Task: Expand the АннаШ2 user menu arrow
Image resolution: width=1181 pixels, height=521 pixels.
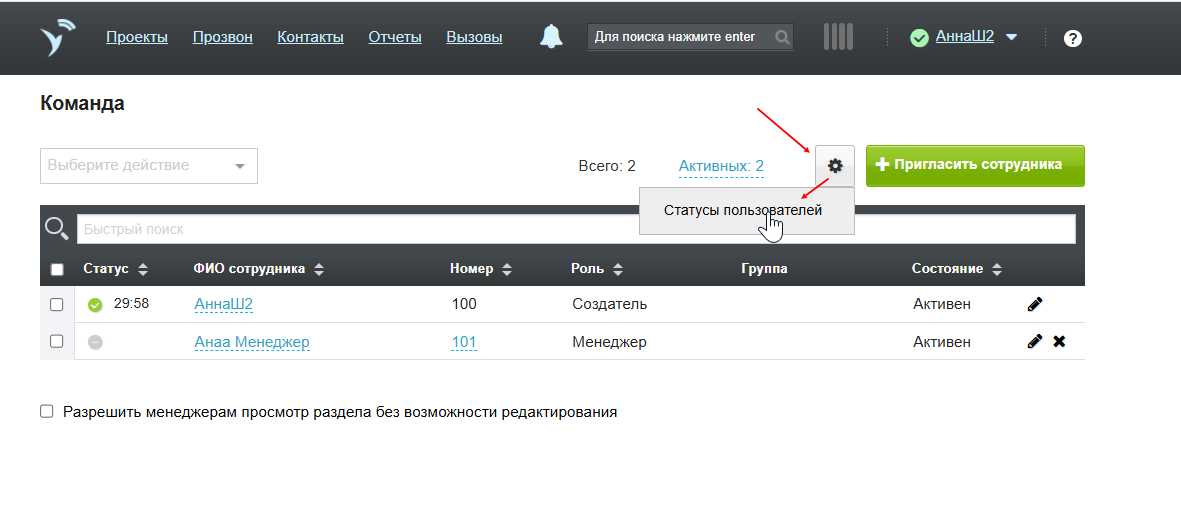Action: tap(1011, 38)
